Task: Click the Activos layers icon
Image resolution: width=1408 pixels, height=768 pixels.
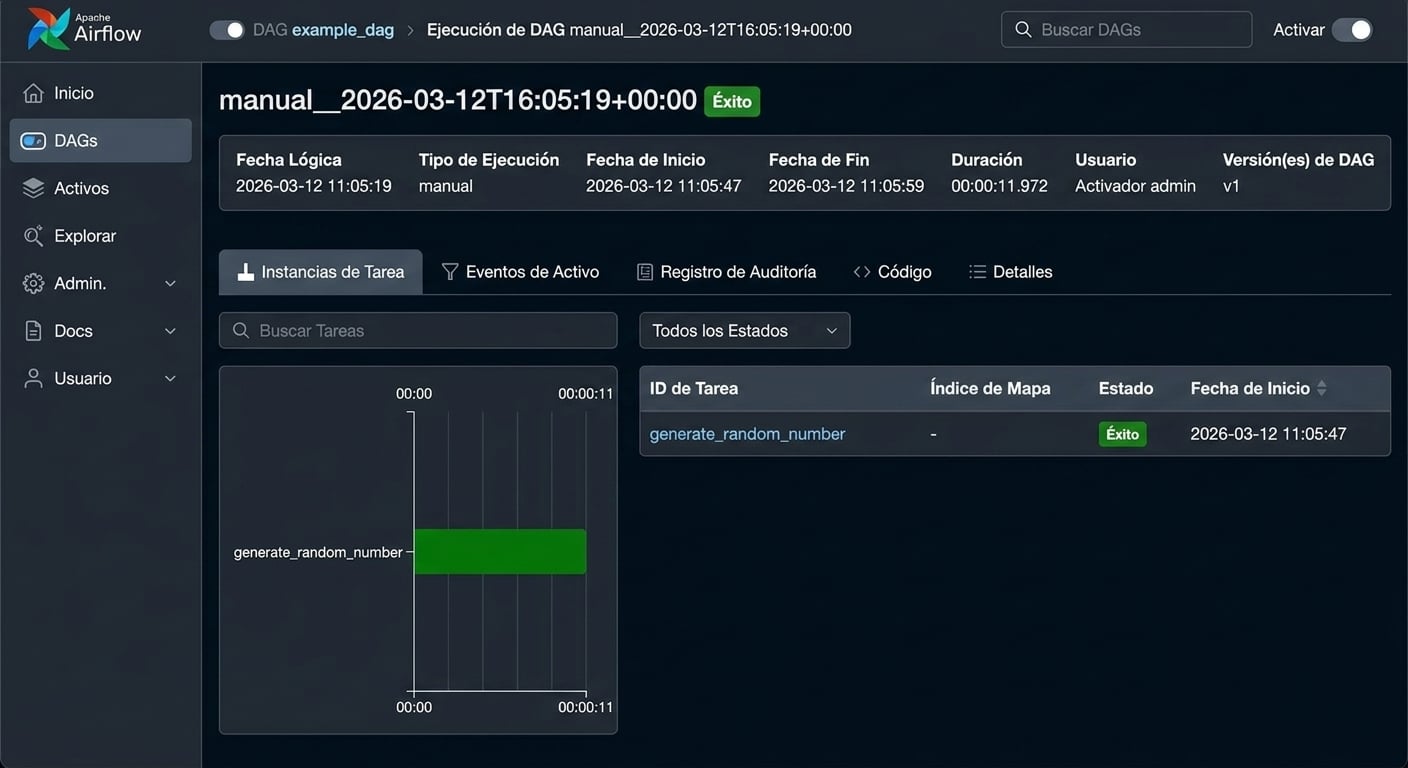Action: click(33, 188)
